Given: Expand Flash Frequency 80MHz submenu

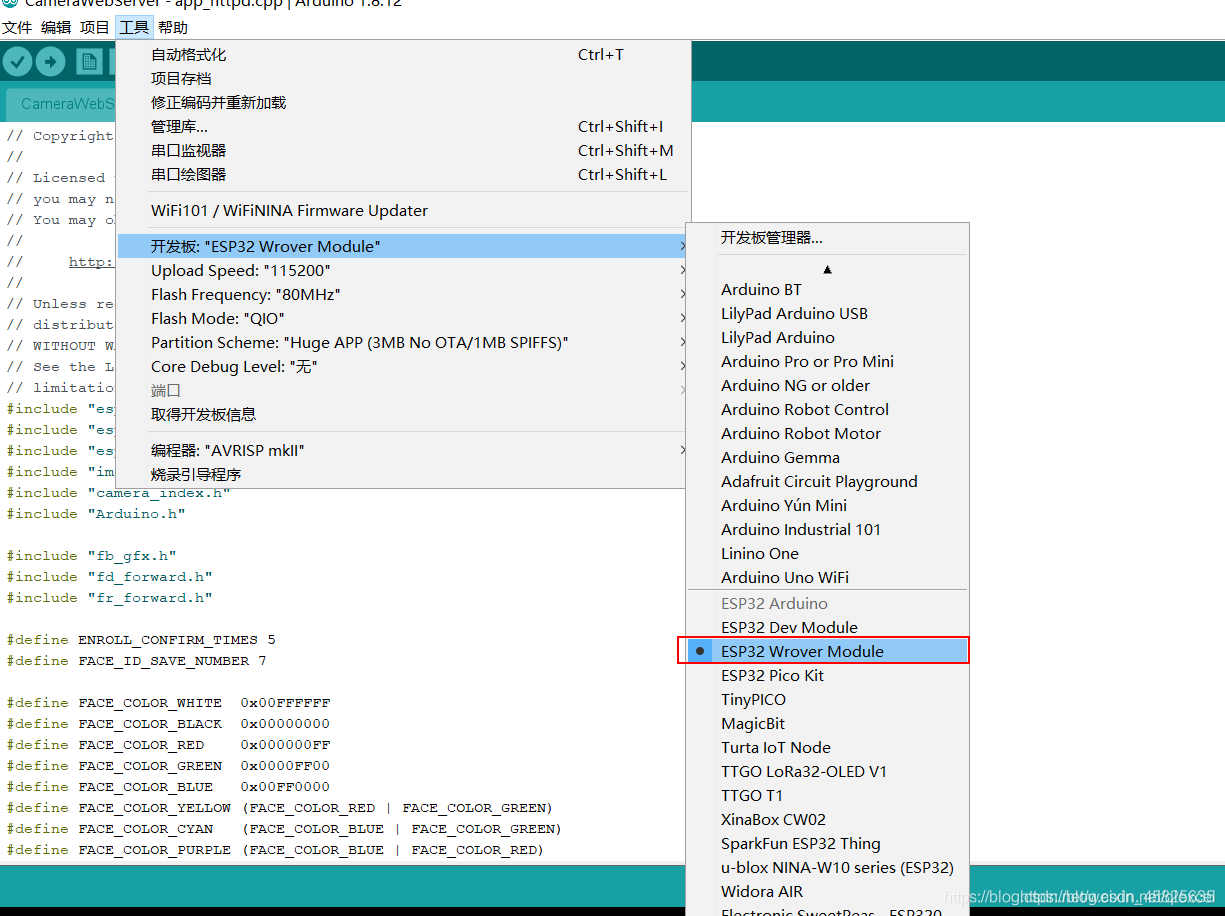Looking at the screenshot, I should (403, 295).
